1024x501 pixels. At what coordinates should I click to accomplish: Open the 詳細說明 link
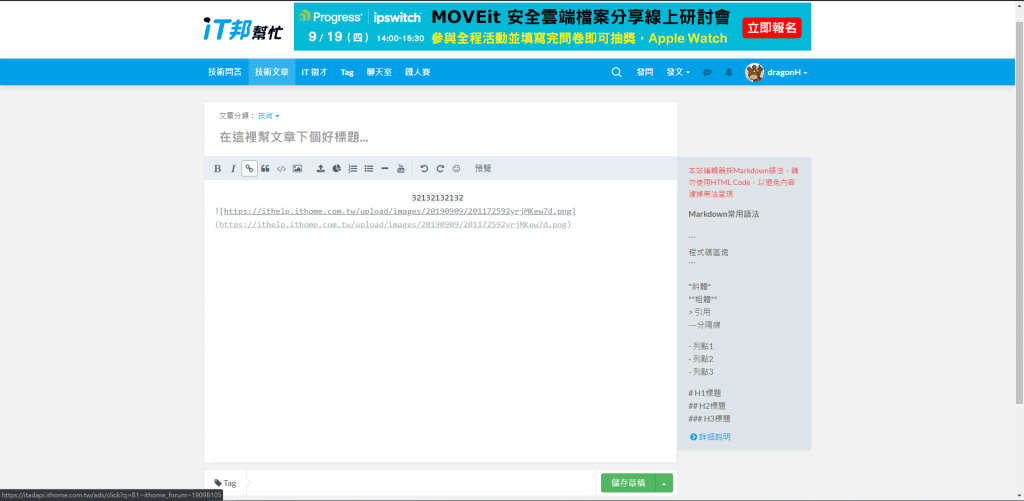pos(710,436)
